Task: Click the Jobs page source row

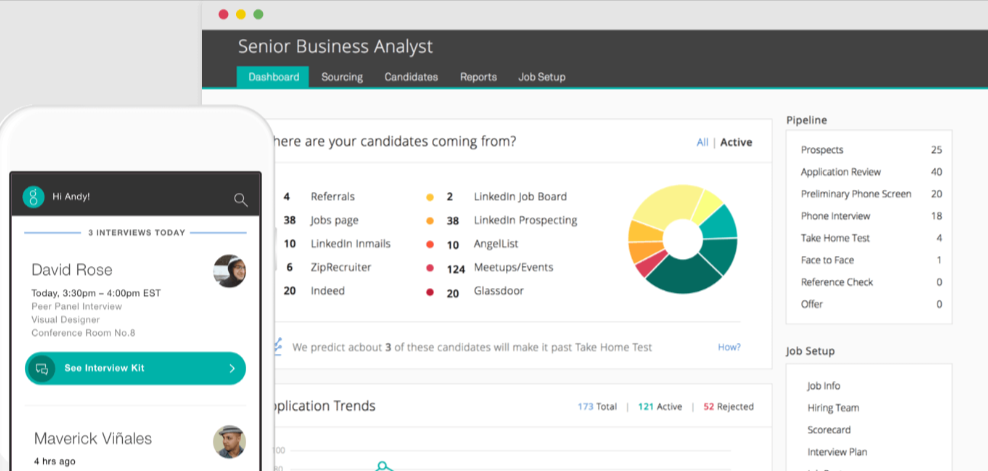Action: pyautogui.click(x=321, y=221)
